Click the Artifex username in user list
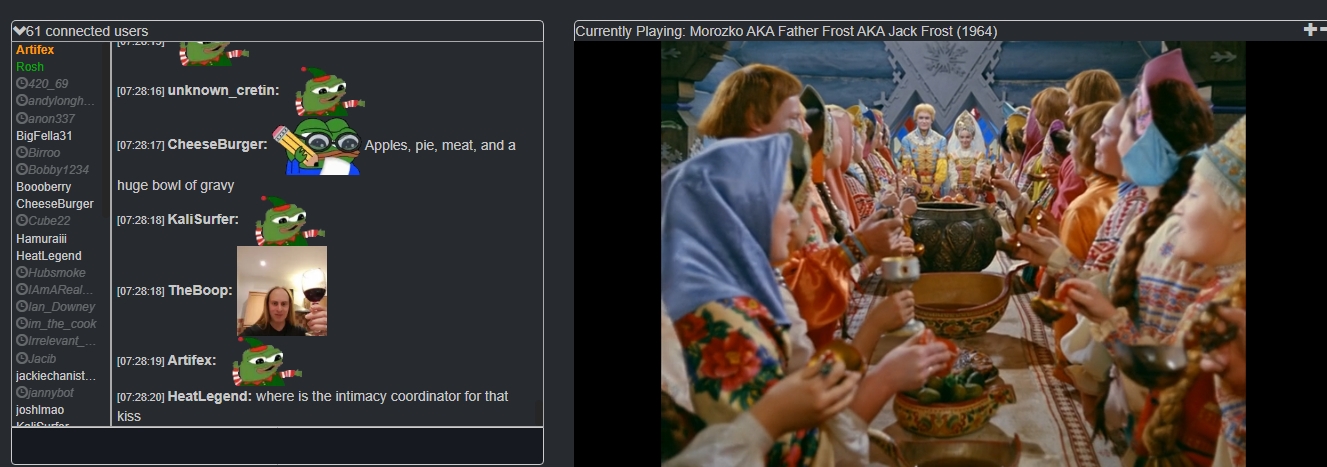 (x=35, y=49)
